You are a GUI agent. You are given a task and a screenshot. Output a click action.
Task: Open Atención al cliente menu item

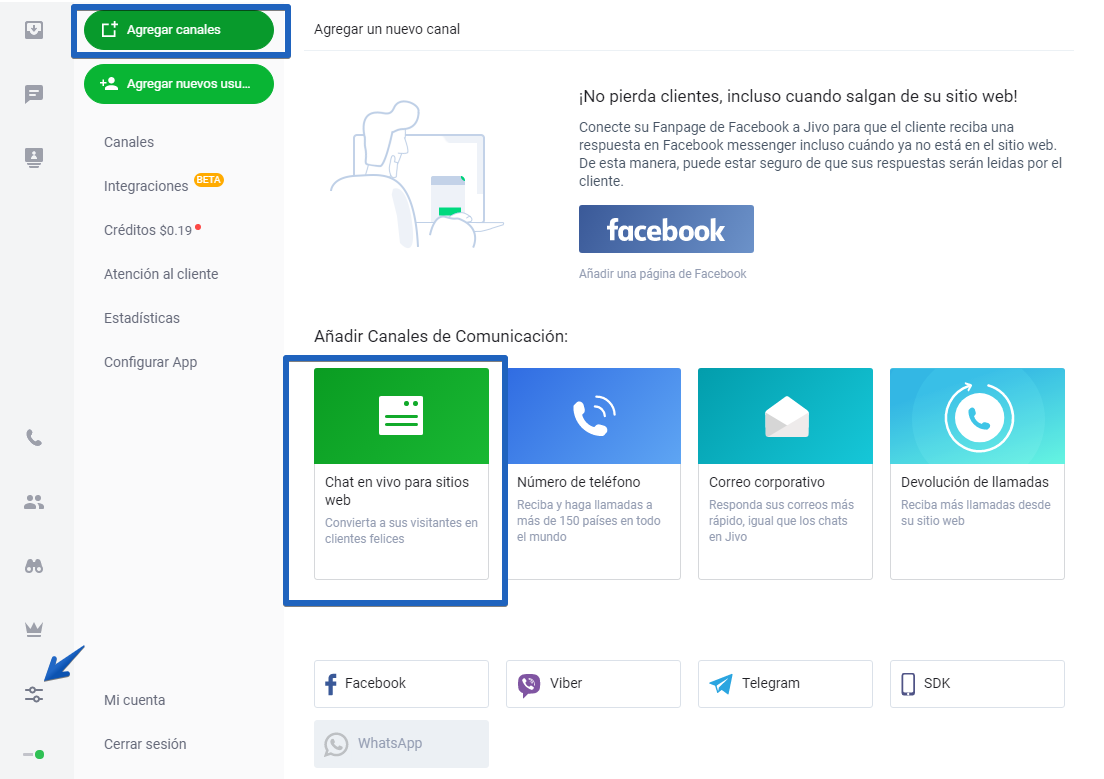161,274
